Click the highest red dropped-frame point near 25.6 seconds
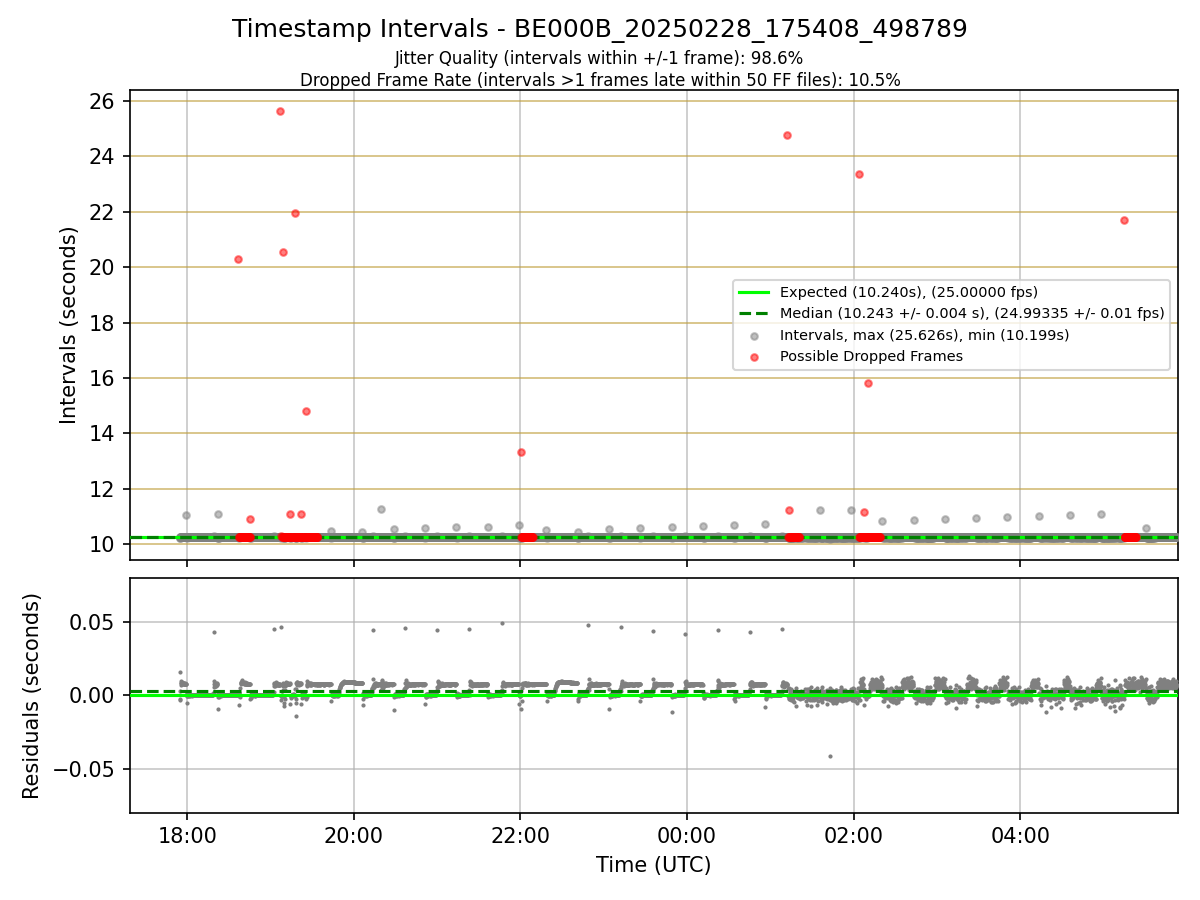This screenshot has height=900, width=1200. (x=280, y=111)
